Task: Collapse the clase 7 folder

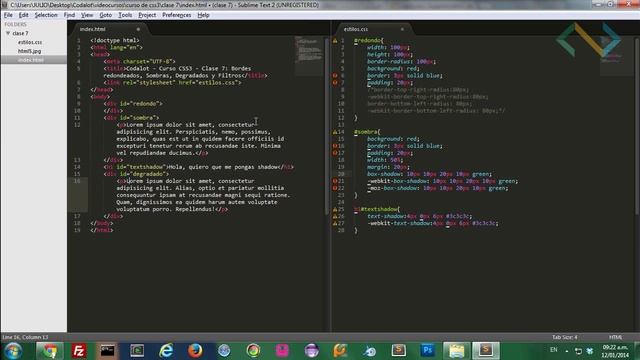Action: tap(8, 33)
